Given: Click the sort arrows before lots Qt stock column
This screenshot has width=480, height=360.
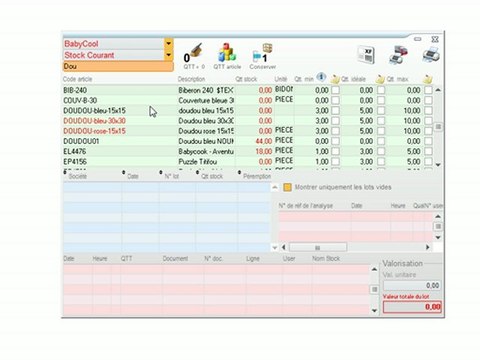Looking at the screenshot, I should click(x=197, y=172).
